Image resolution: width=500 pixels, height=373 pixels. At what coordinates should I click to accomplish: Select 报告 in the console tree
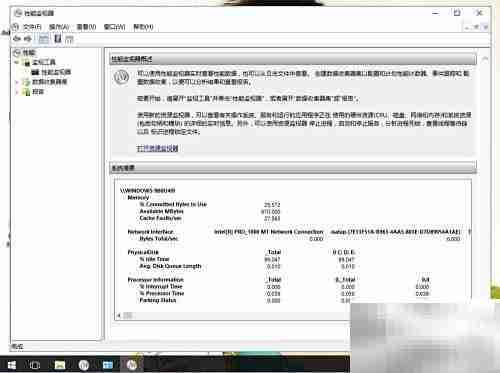pyautogui.click(x=38, y=92)
